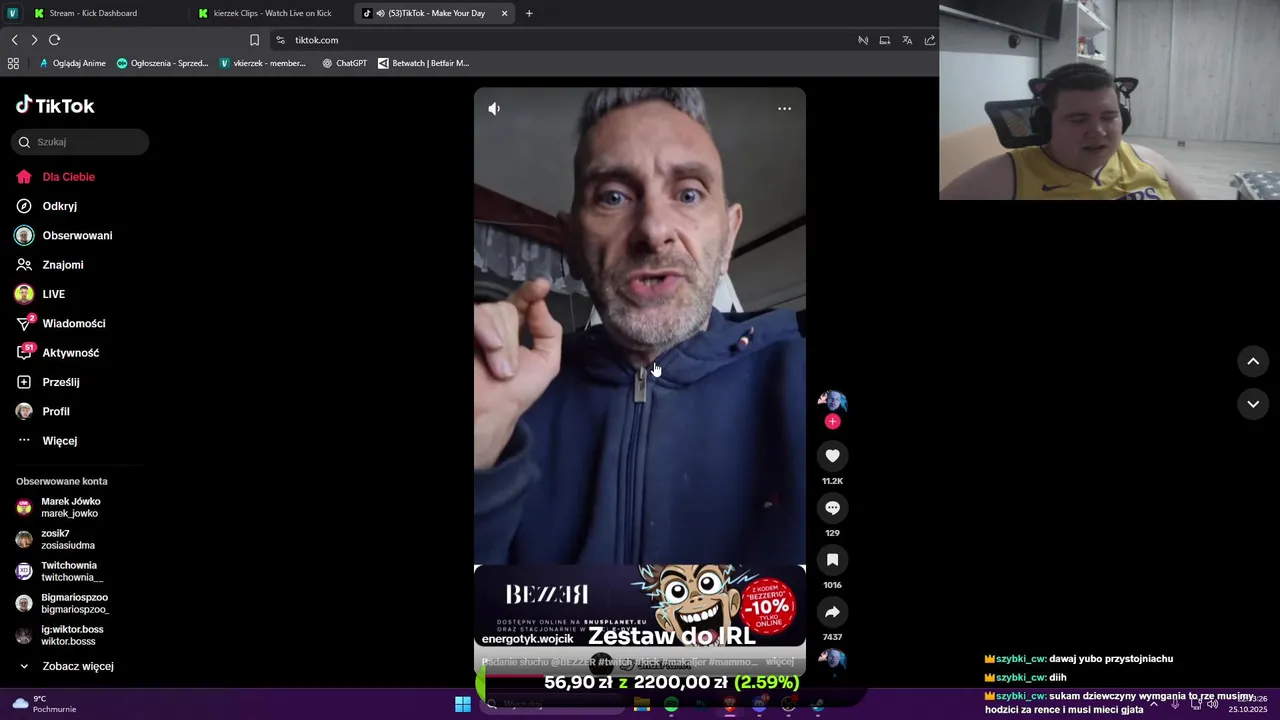Go to the next video arrow
The height and width of the screenshot is (720, 1280).
[1253, 404]
